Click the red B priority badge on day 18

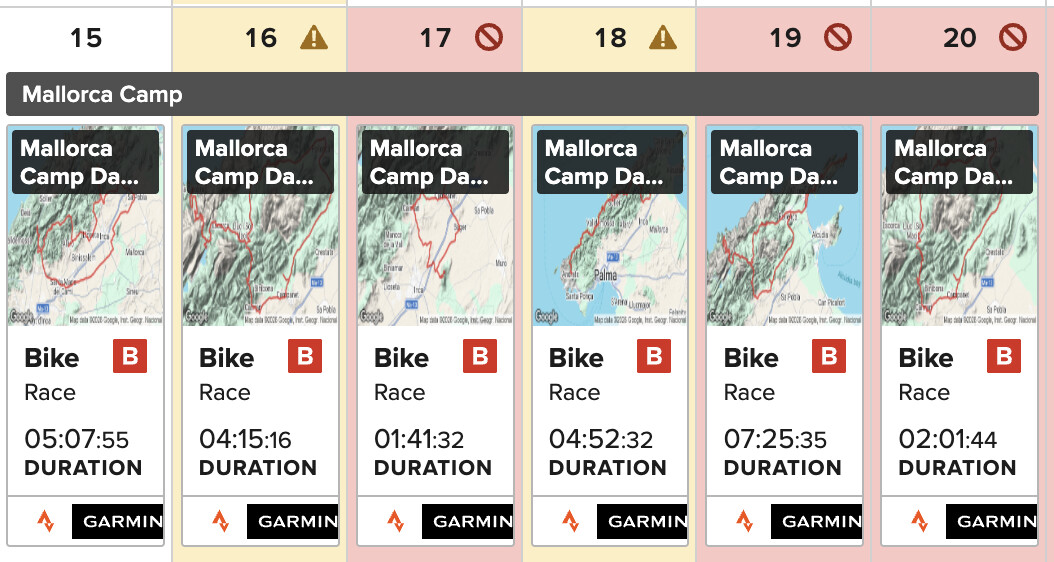click(x=654, y=356)
